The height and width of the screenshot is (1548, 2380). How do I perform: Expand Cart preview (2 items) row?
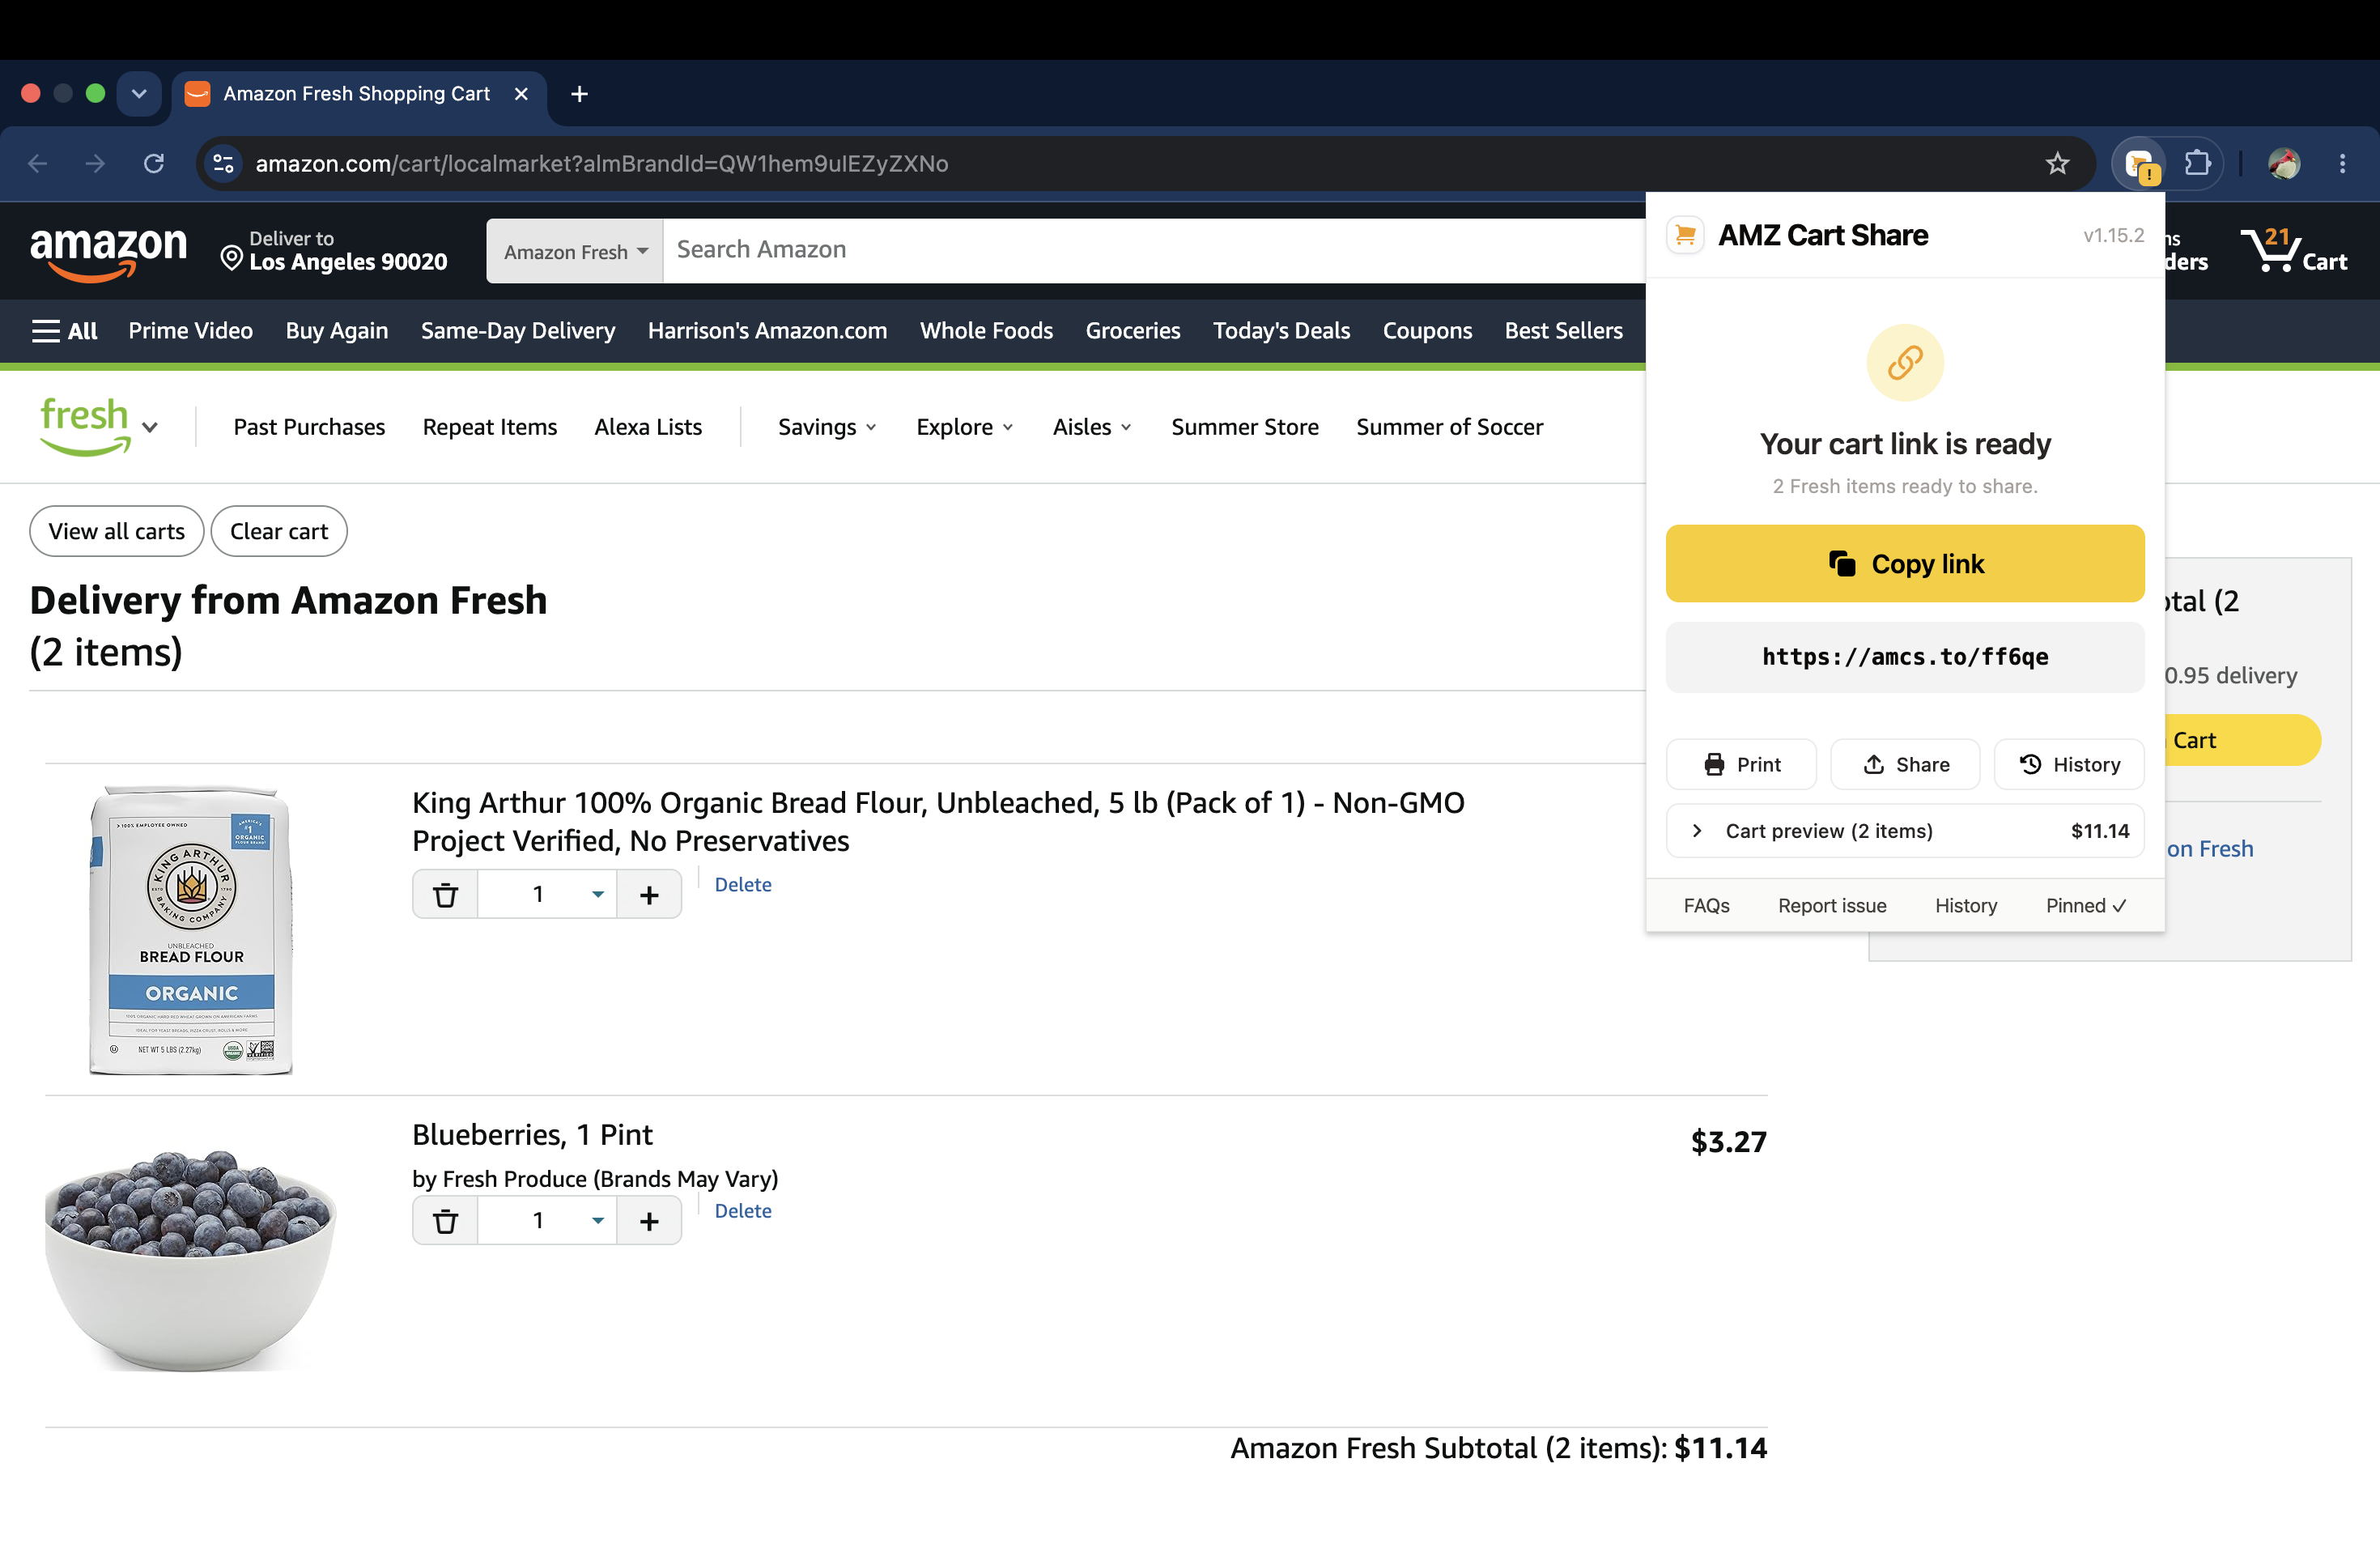(x=1905, y=831)
